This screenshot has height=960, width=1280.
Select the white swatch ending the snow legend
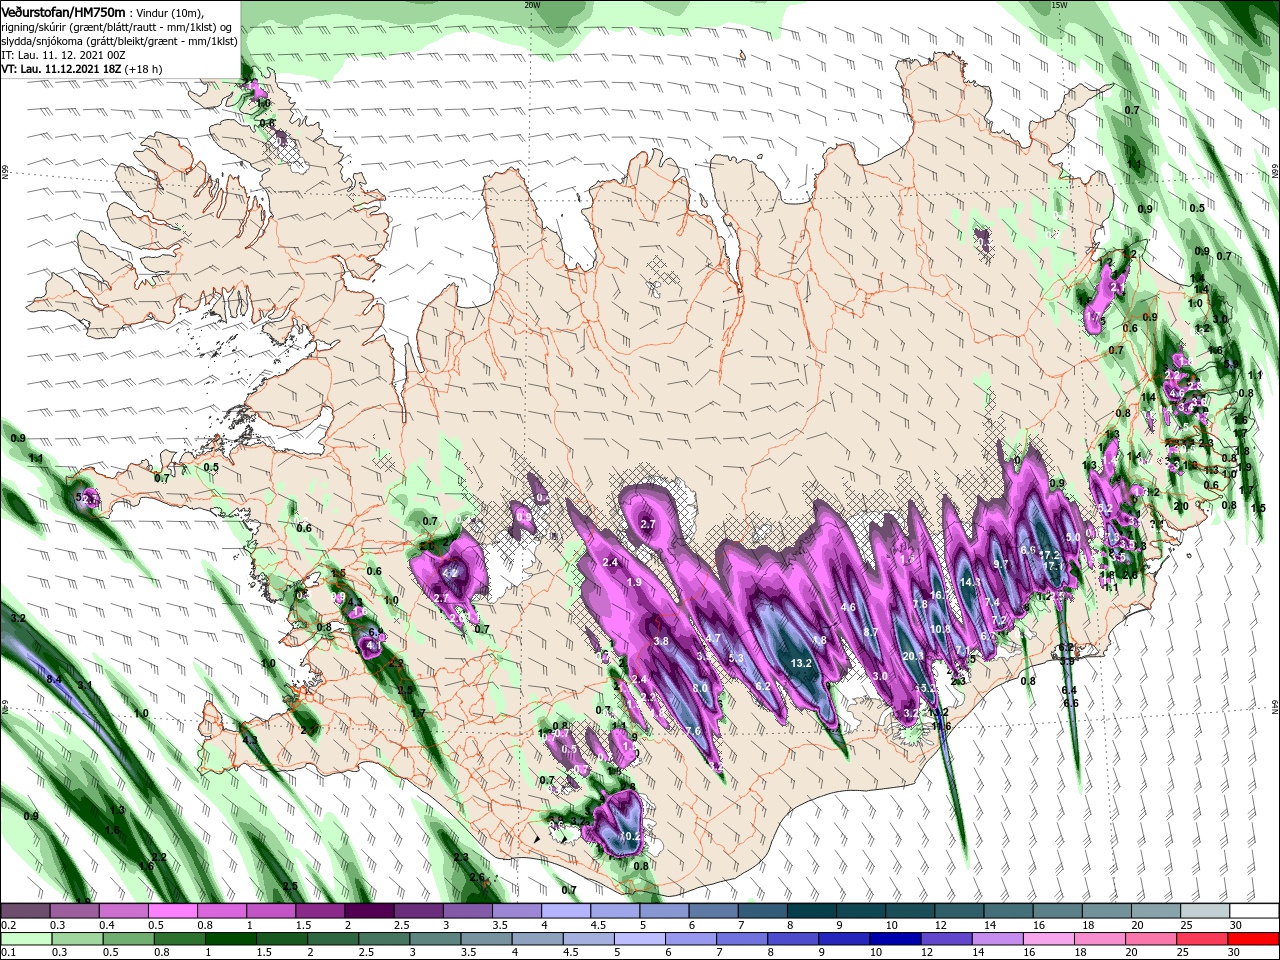(x=1256, y=911)
